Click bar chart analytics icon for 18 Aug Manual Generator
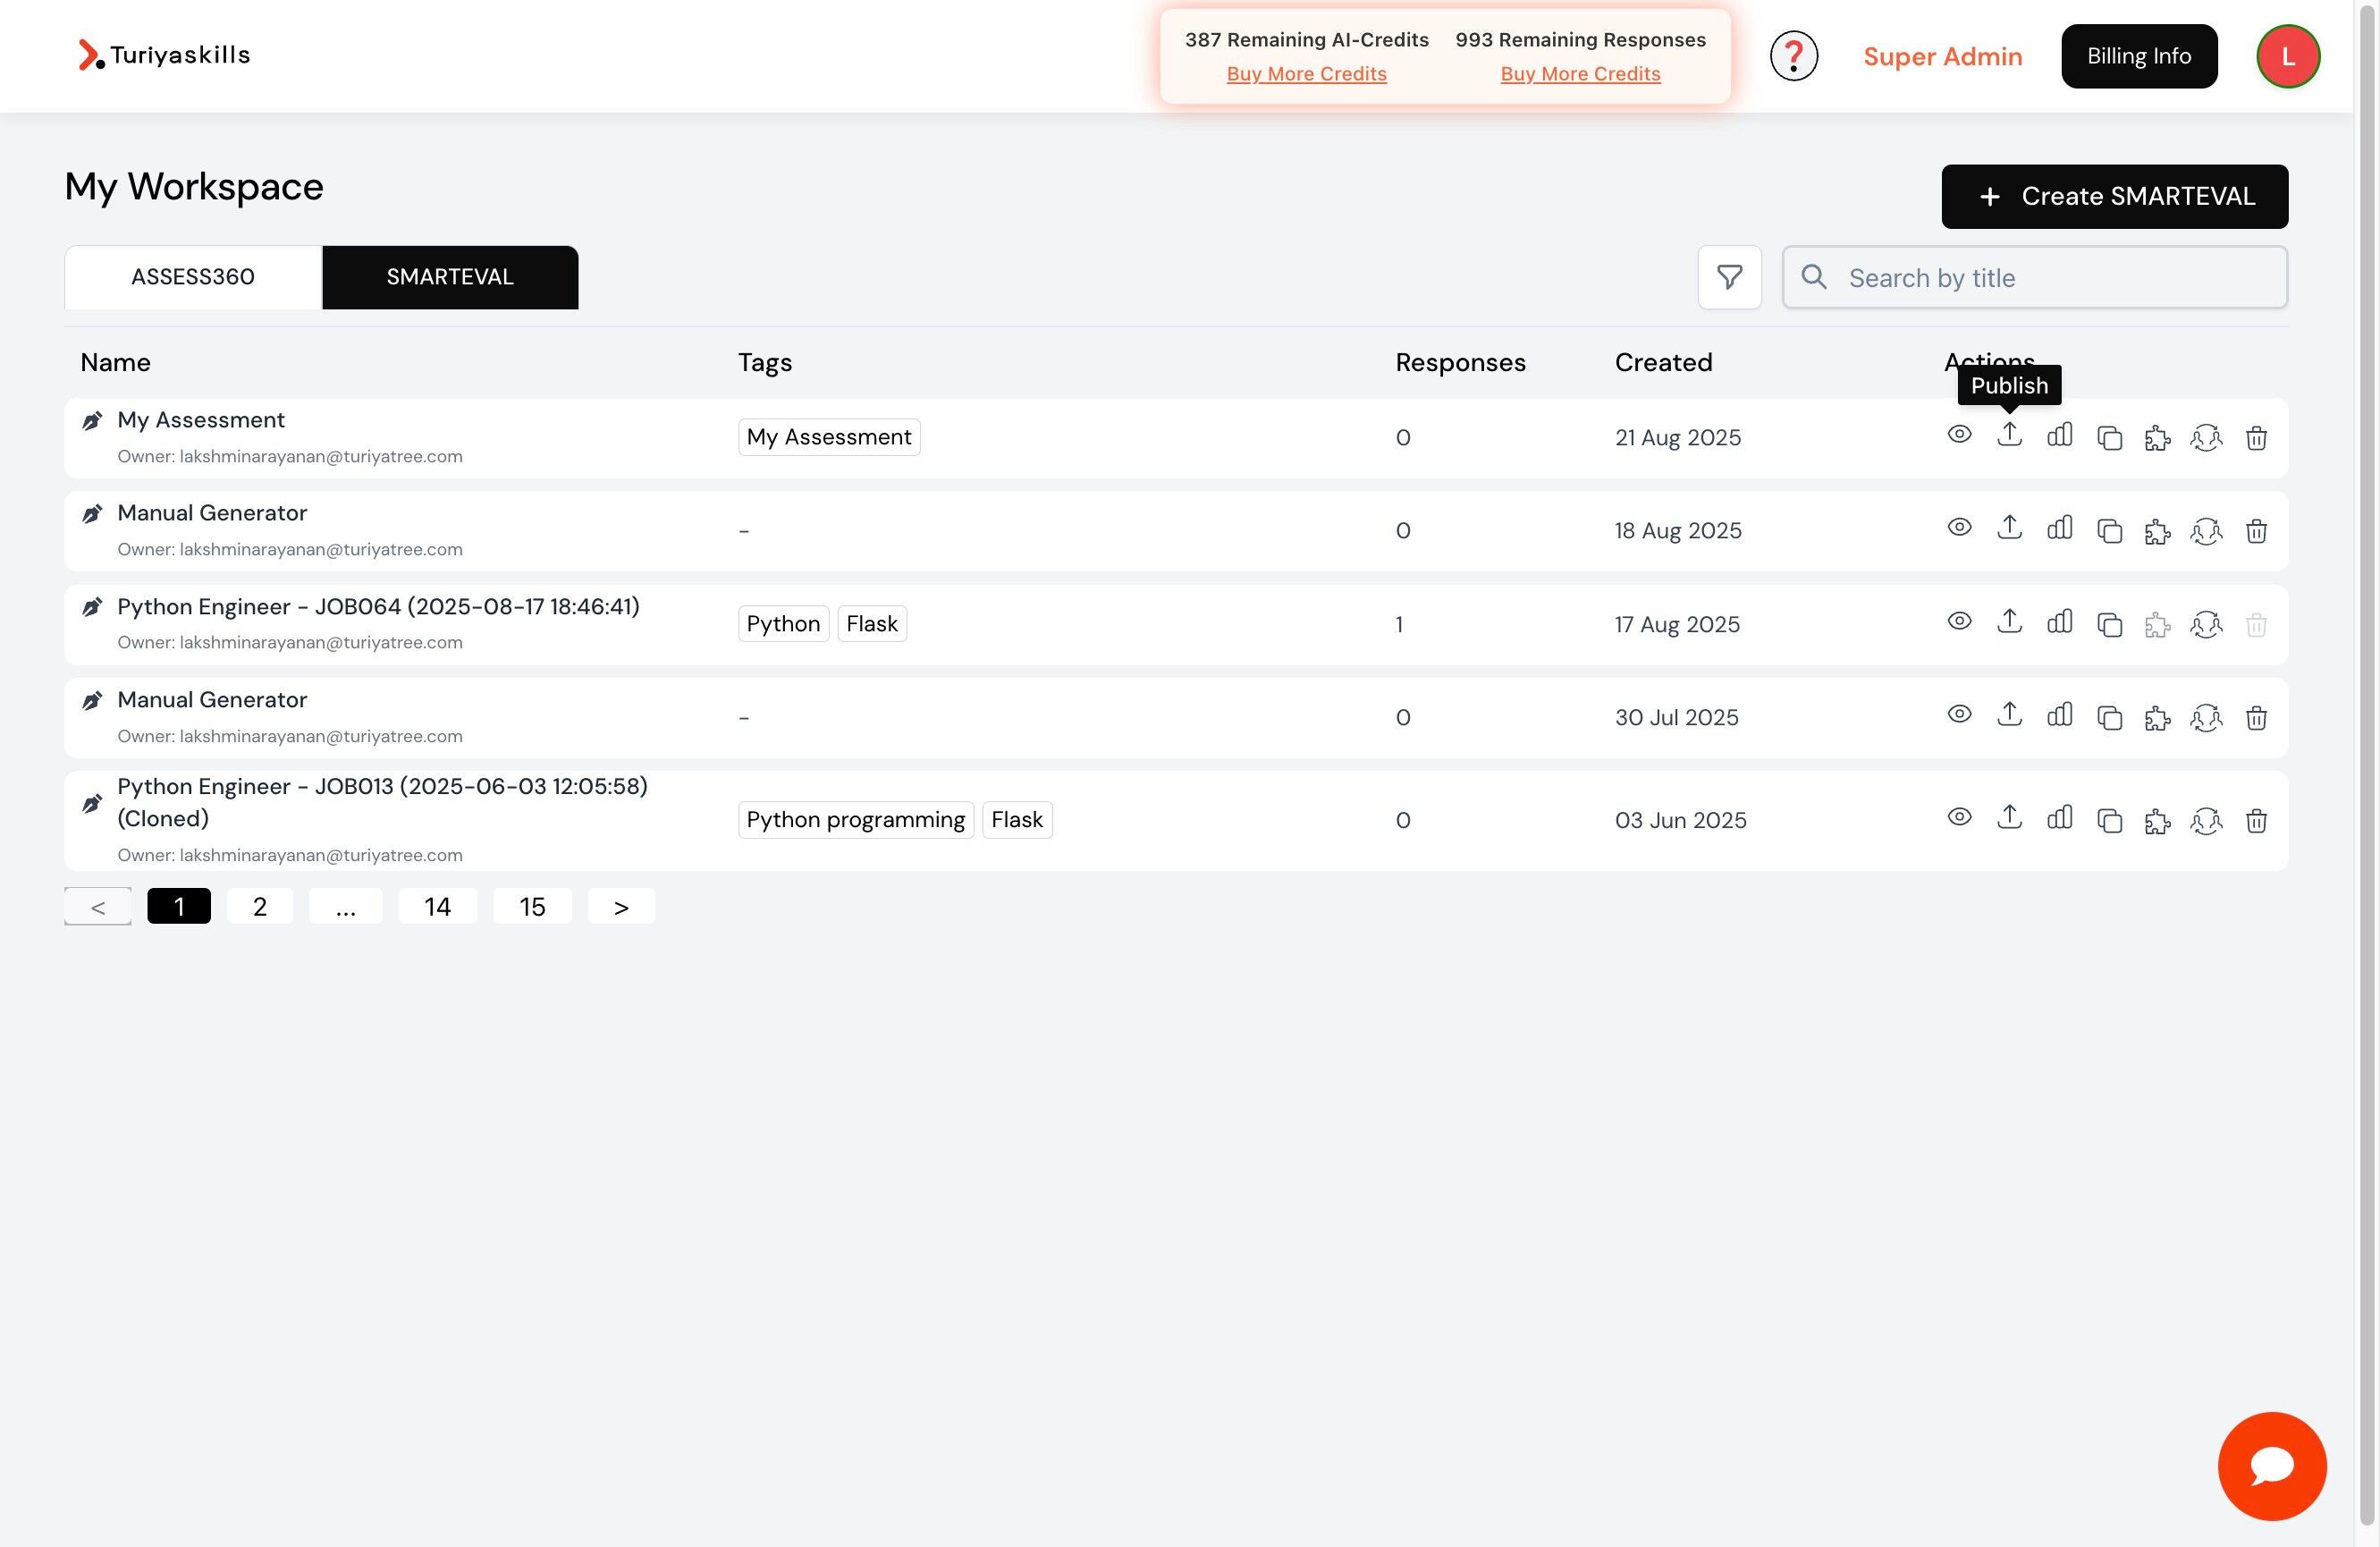 point(2059,528)
